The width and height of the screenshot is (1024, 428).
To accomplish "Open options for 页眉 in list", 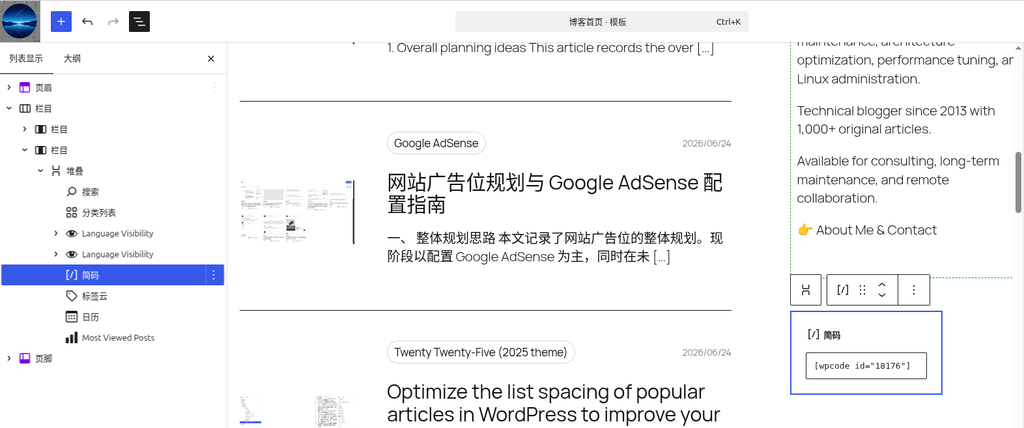I will [214, 87].
